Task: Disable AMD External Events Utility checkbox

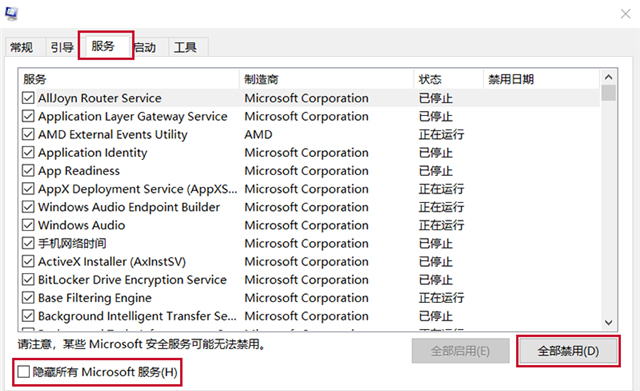Action: point(28,134)
